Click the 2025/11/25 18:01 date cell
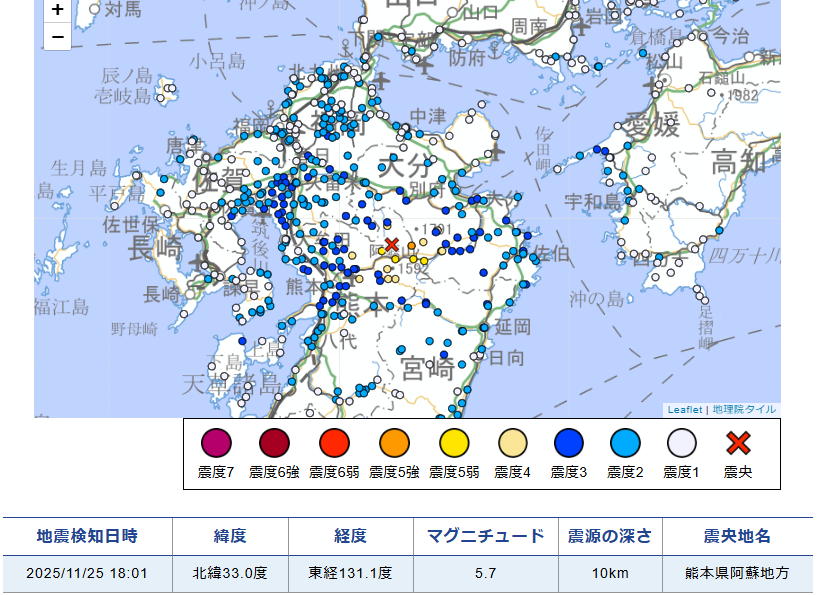817x595 pixels. coord(88,574)
